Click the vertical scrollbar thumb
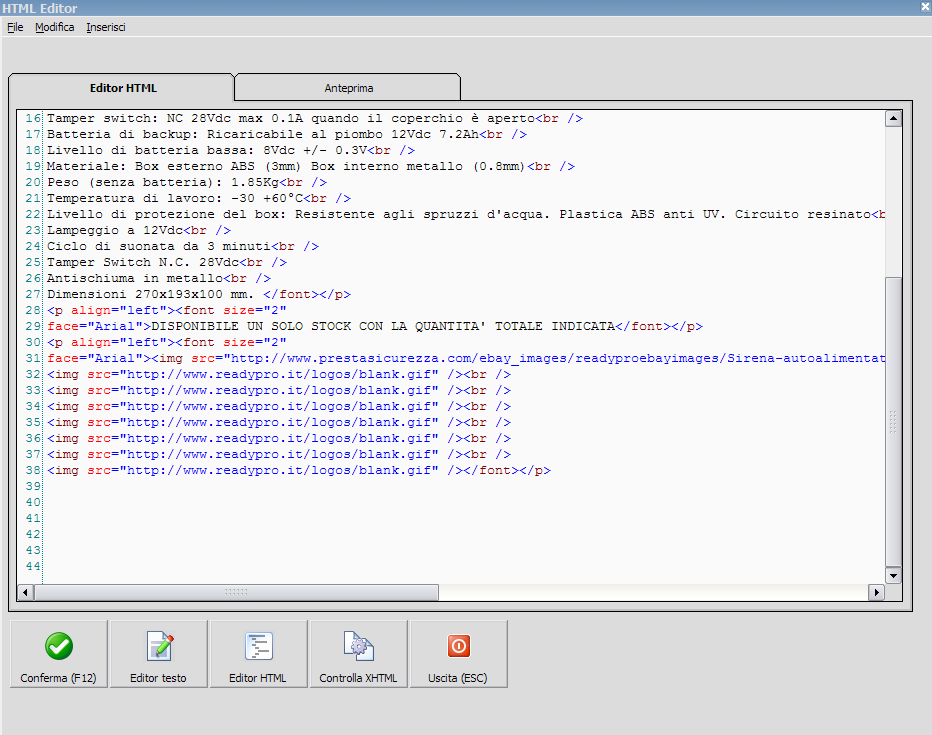The width and height of the screenshot is (932, 735). pos(893,420)
